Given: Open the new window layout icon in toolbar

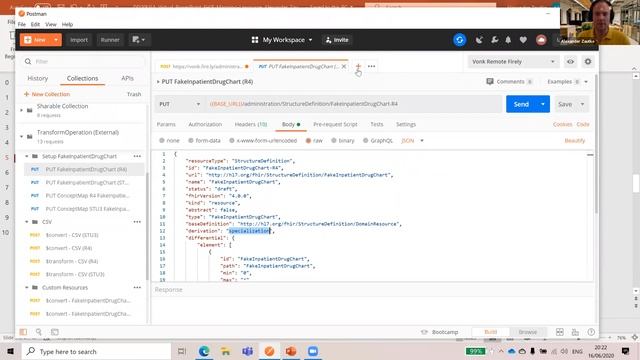Looking at the screenshot, I should point(139,40).
